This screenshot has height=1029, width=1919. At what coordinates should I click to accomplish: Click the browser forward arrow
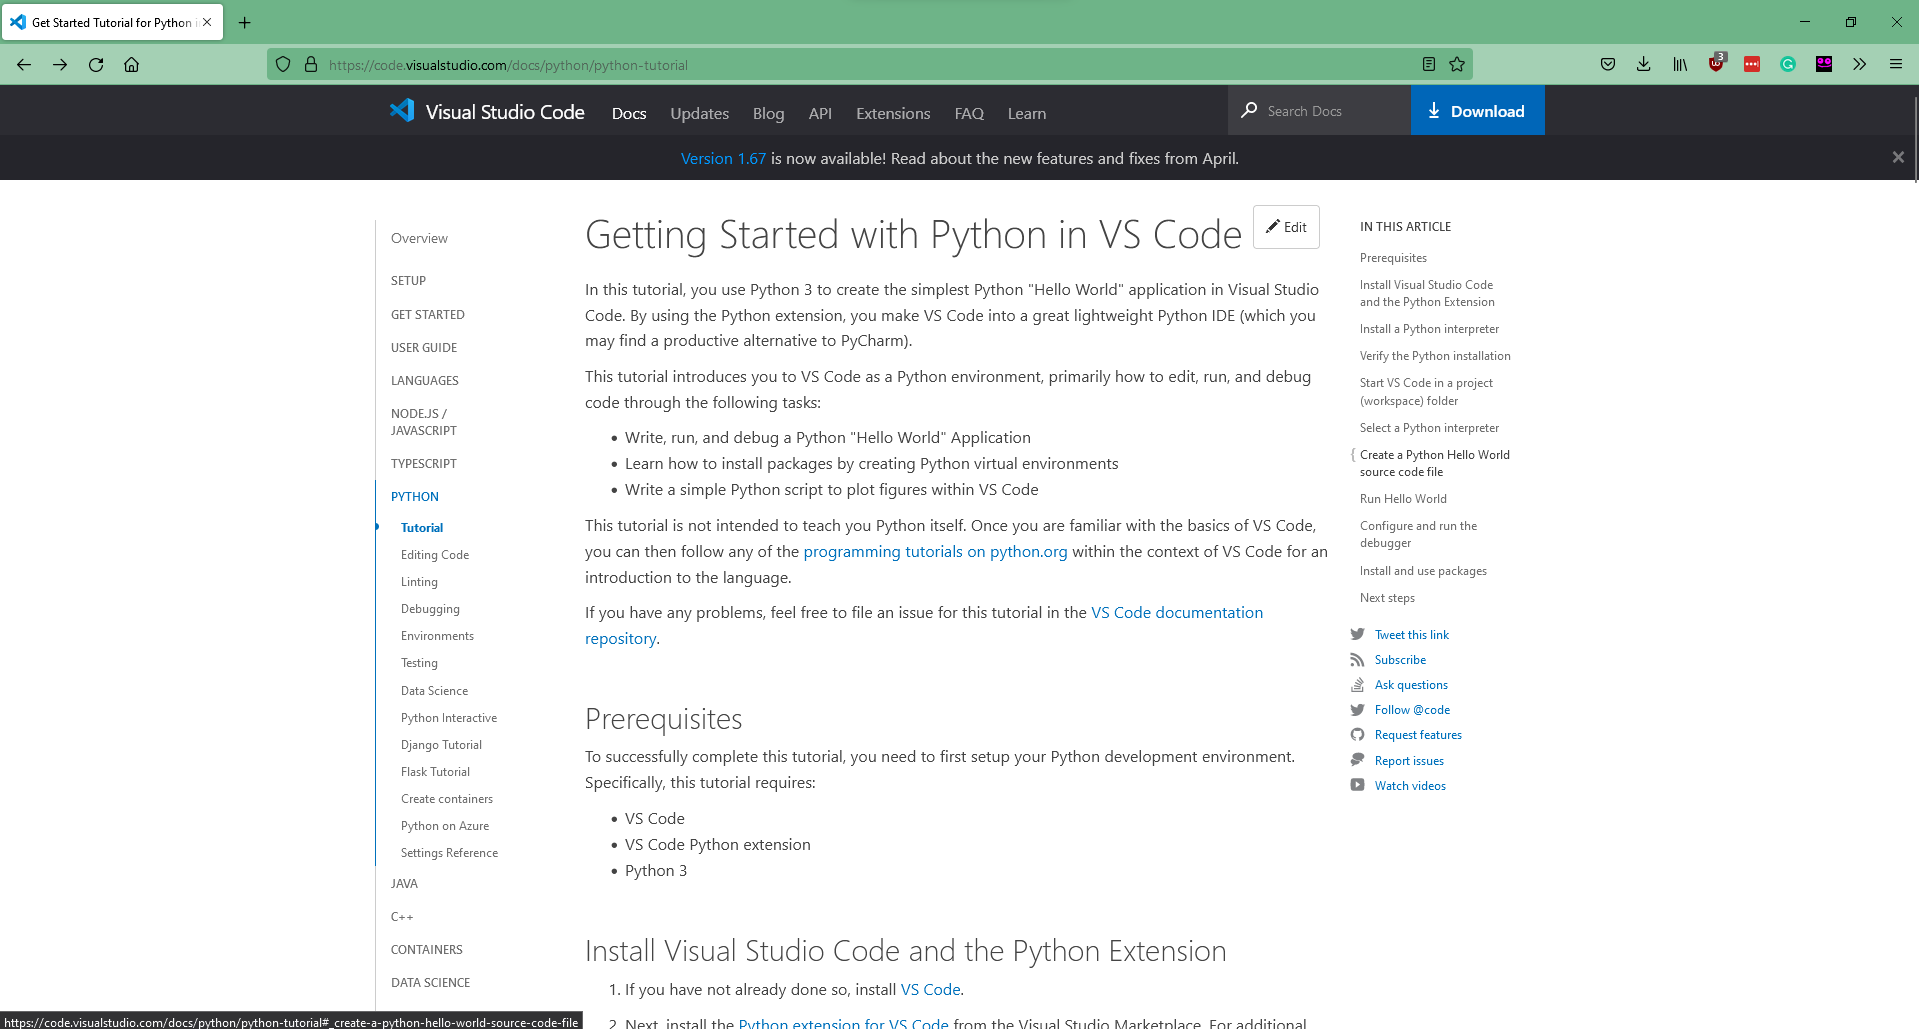(60, 65)
